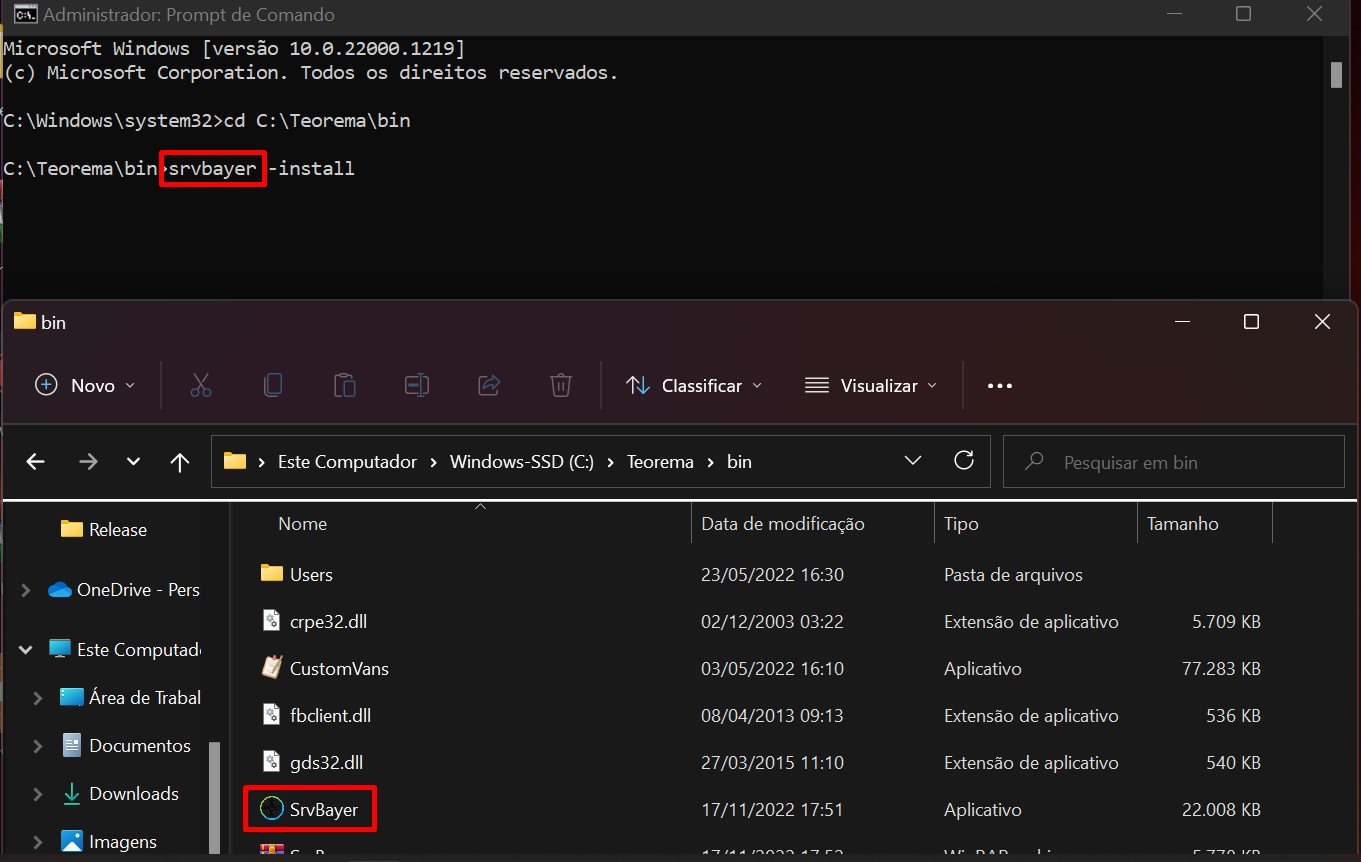Click the fbclient.dll file icon
The width and height of the screenshot is (1361, 862).
(271, 715)
